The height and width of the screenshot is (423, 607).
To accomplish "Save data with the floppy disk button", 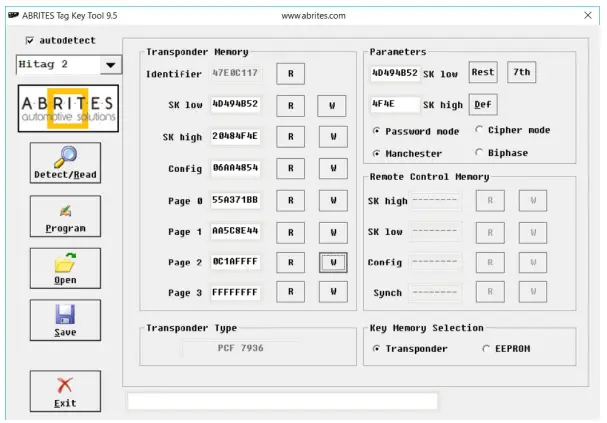I will pos(65,320).
